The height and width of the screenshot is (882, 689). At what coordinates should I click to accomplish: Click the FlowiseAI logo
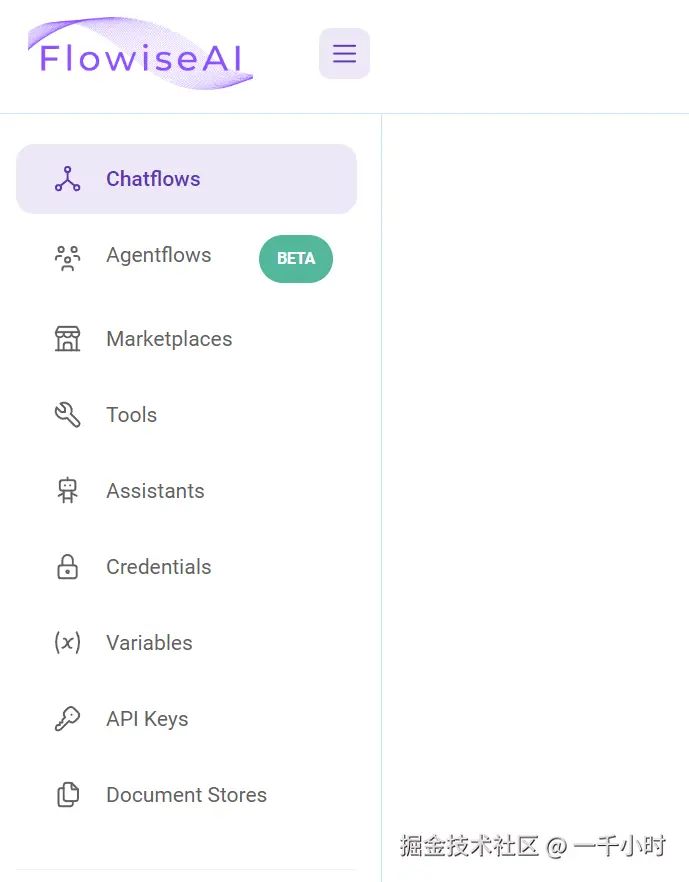pos(140,56)
